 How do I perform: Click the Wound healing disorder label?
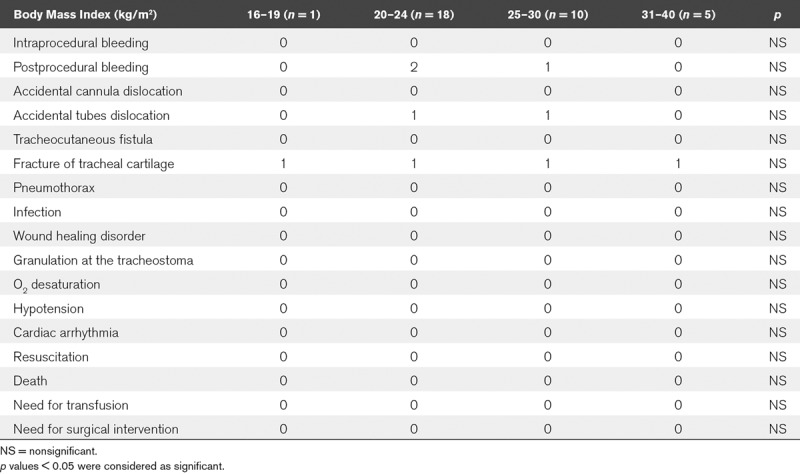[79, 236]
